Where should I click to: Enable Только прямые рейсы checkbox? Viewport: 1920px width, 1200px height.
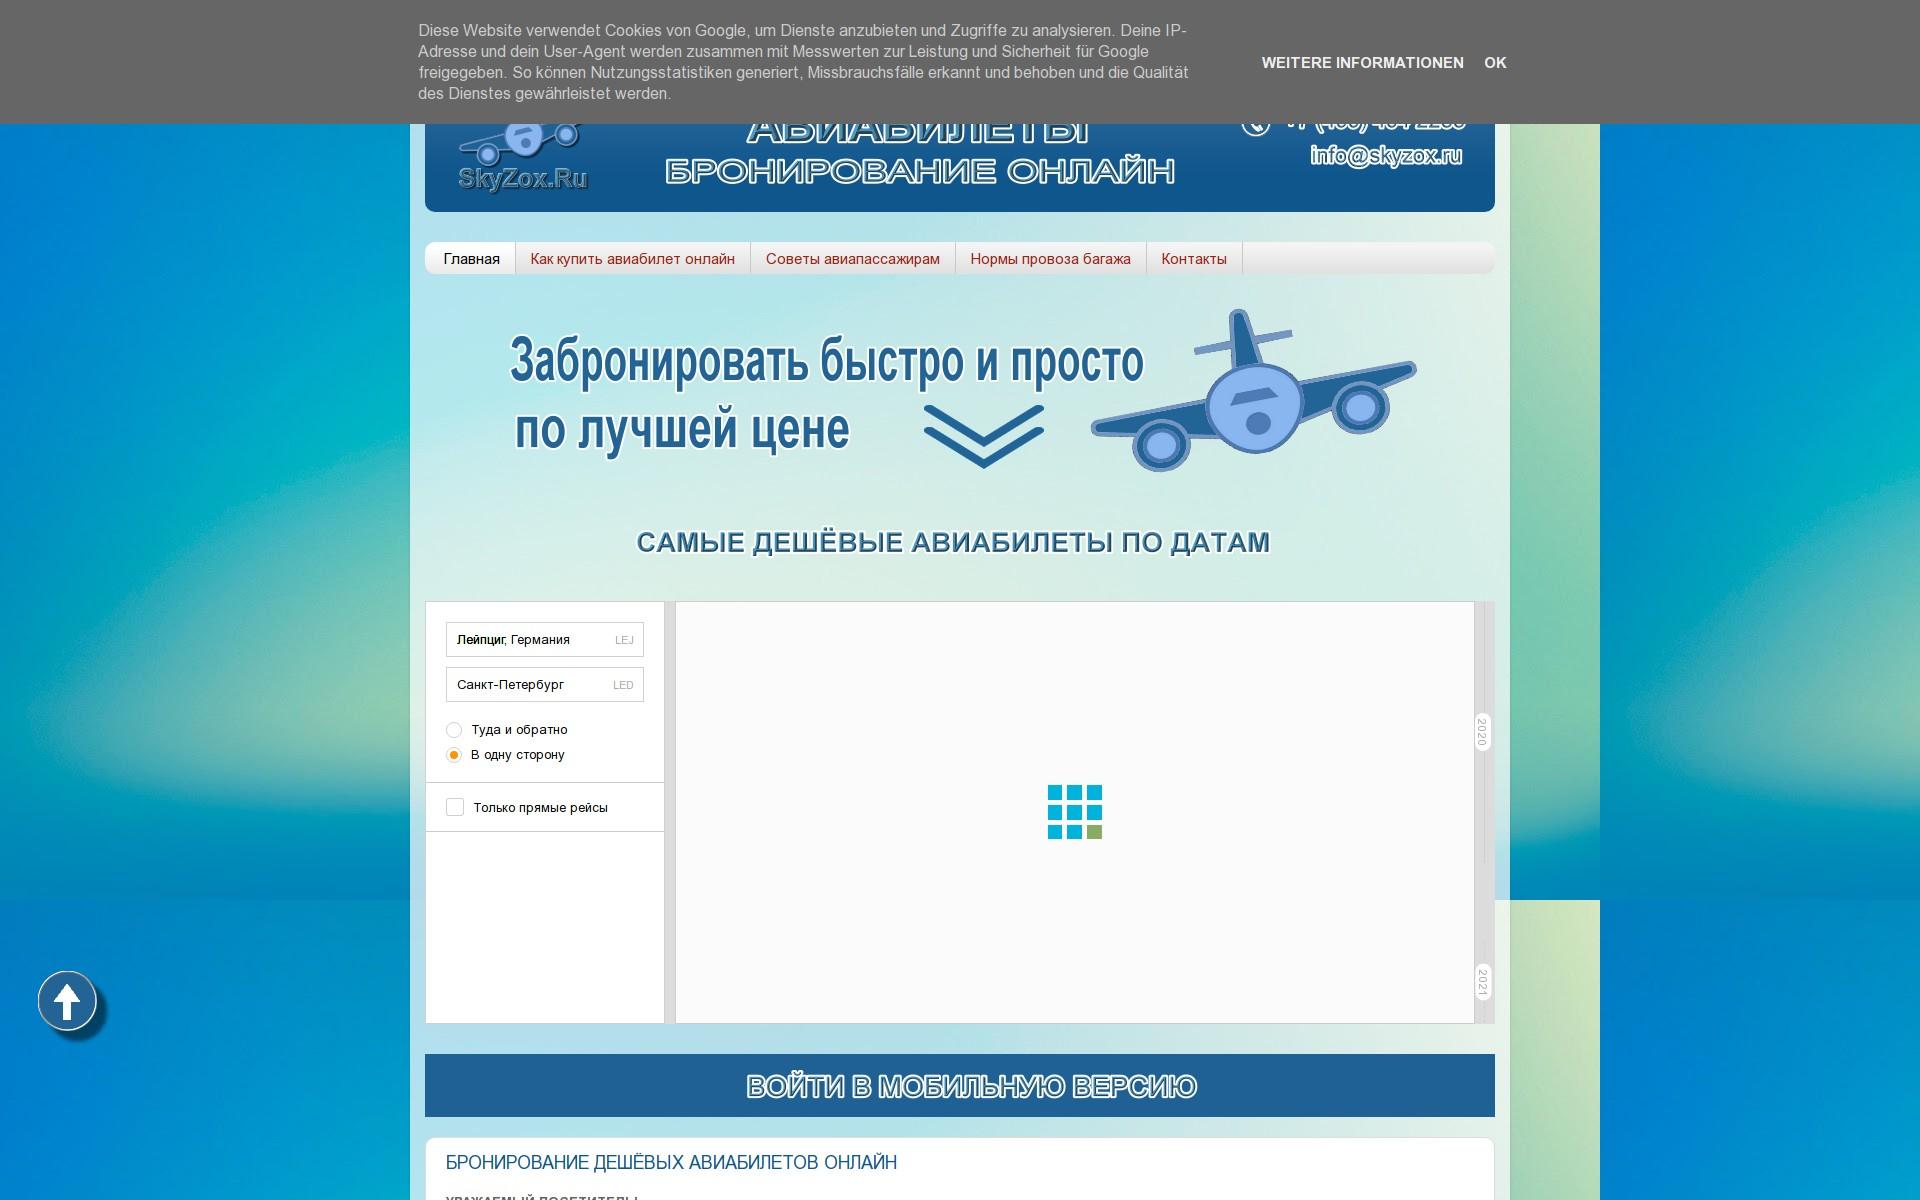coord(455,807)
